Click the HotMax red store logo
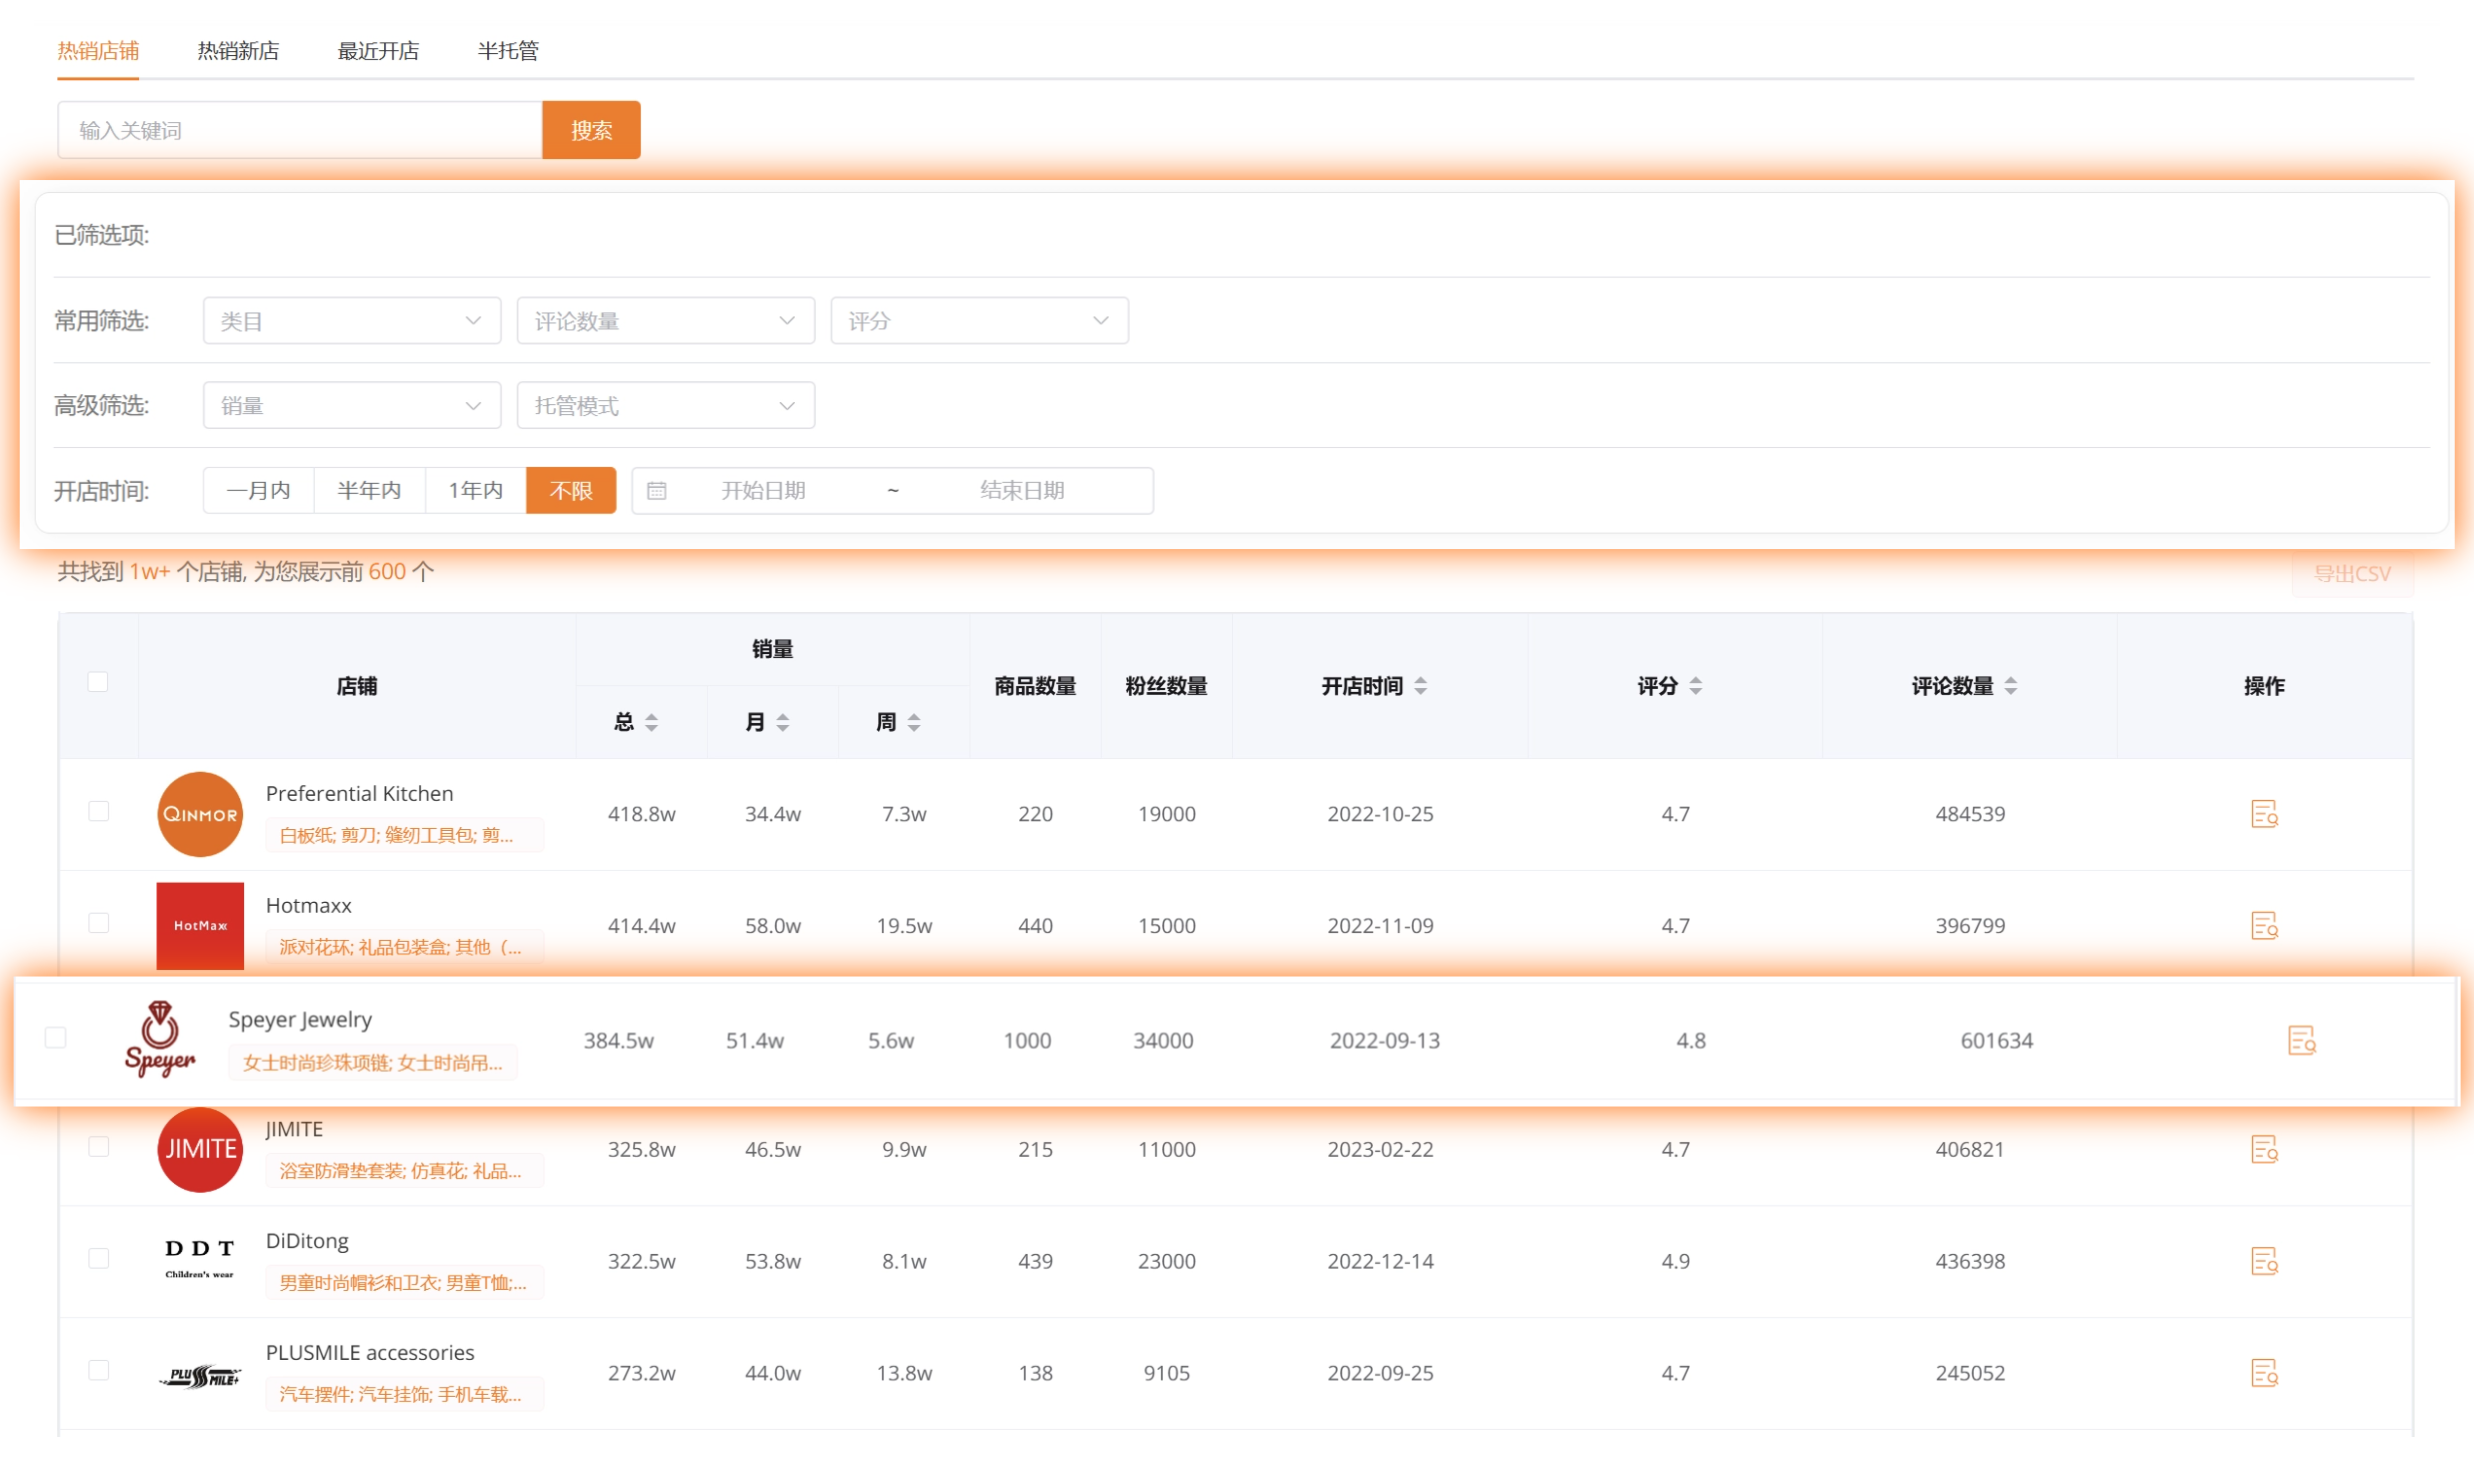 click(x=200, y=926)
